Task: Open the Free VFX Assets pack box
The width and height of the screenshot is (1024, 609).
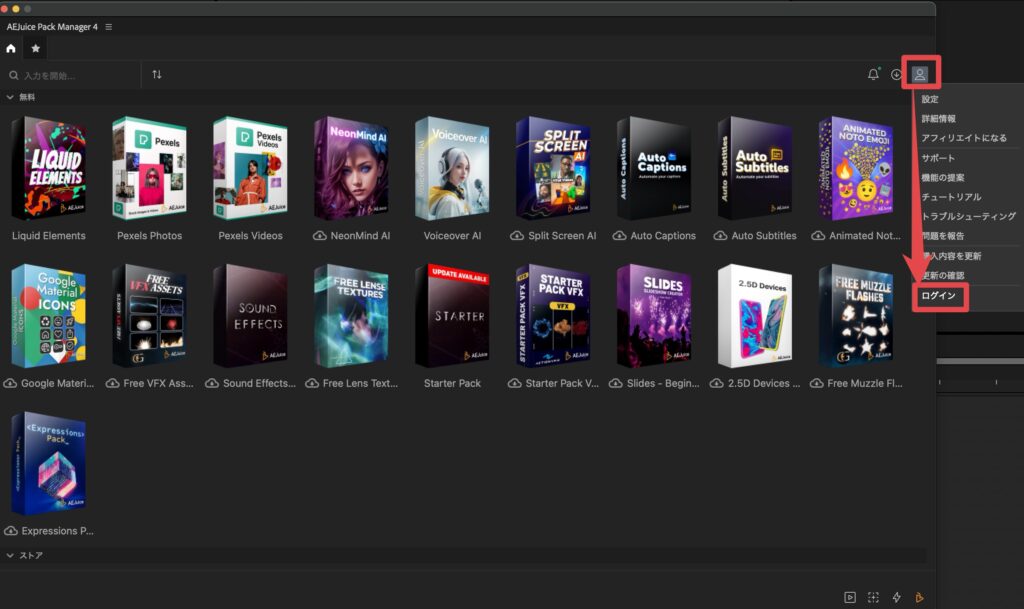Action: pos(150,316)
